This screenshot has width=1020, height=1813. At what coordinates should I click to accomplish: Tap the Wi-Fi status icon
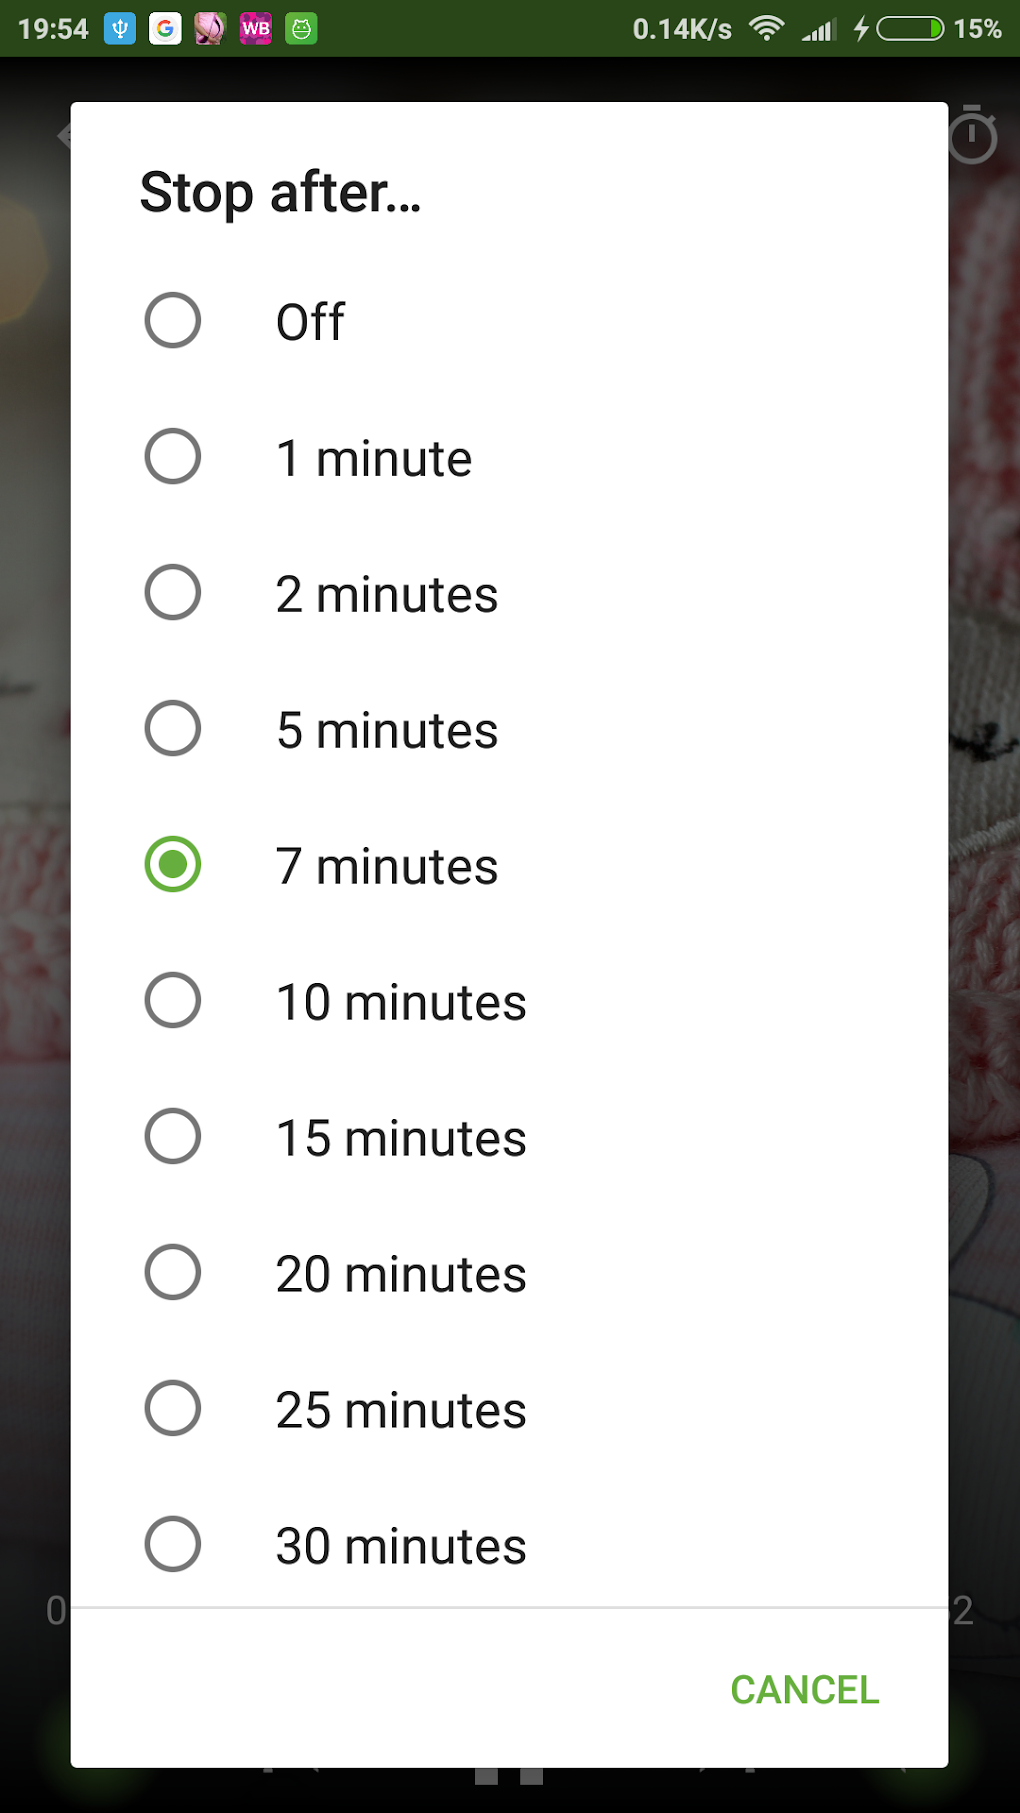click(766, 29)
